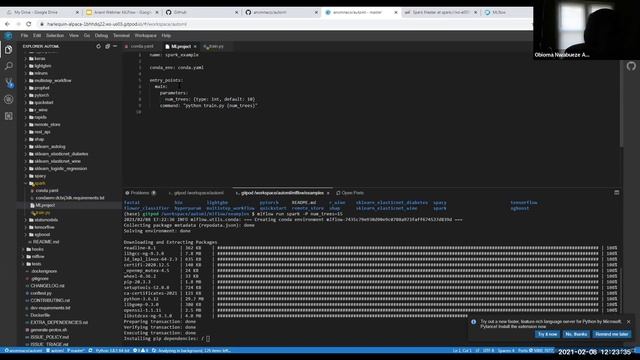Screen dimensions: 640x360
Task: Click the sync icon in status bar
Action: (91, 350)
